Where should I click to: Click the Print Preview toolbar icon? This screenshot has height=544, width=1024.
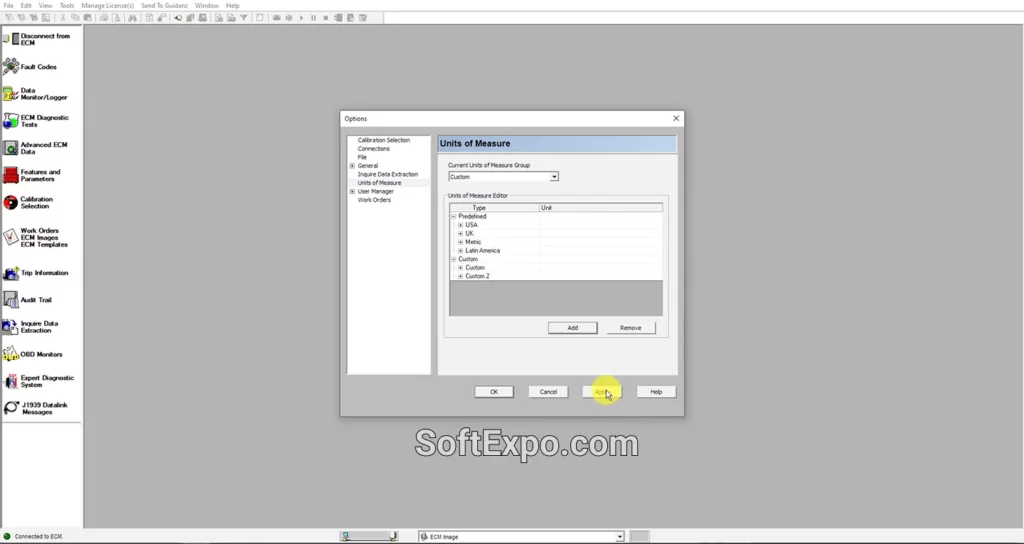[x=116, y=18]
